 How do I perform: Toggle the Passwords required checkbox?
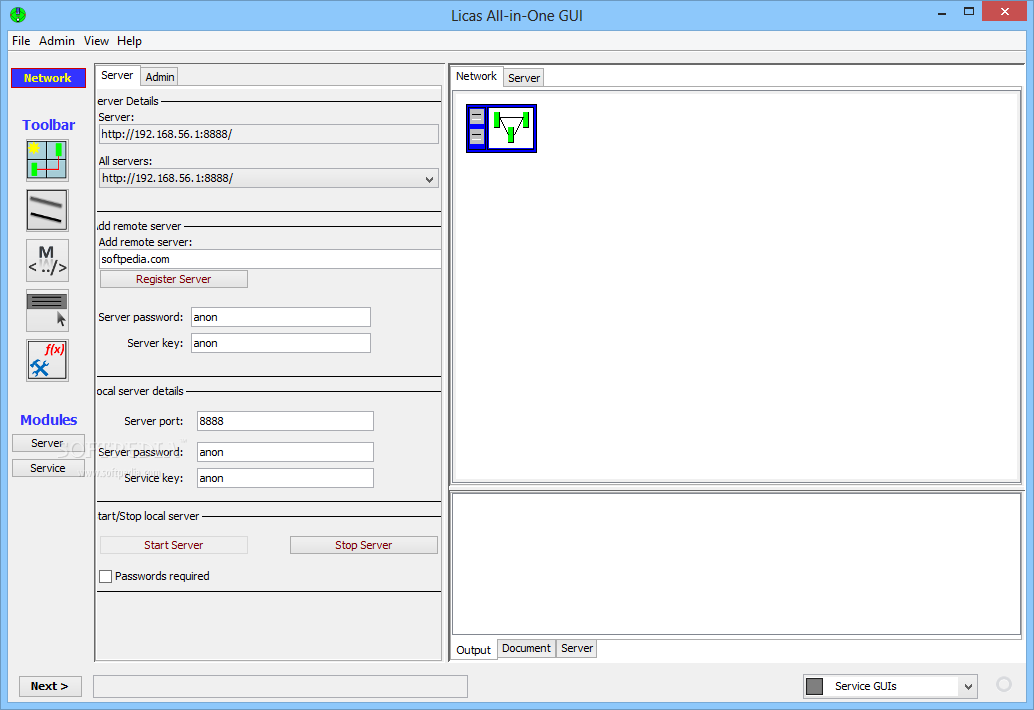pos(106,577)
